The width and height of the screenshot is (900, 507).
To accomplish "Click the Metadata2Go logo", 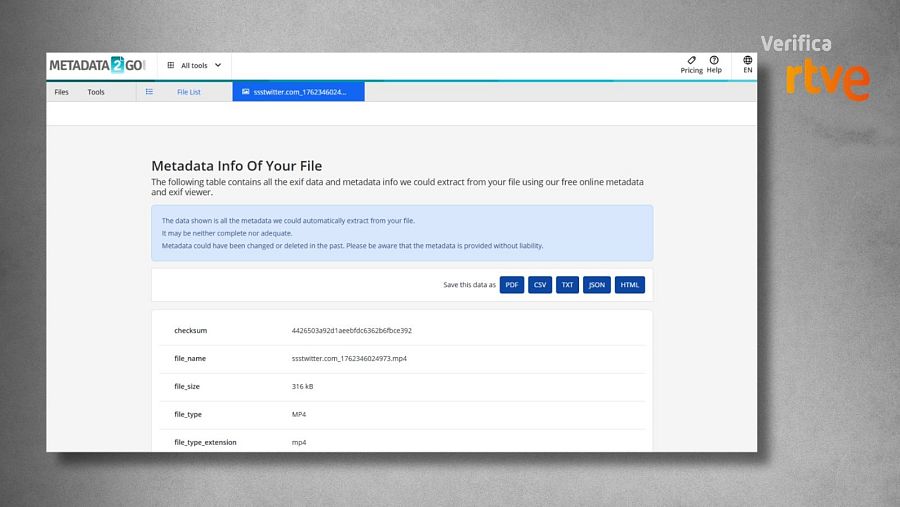I will click(97, 65).
